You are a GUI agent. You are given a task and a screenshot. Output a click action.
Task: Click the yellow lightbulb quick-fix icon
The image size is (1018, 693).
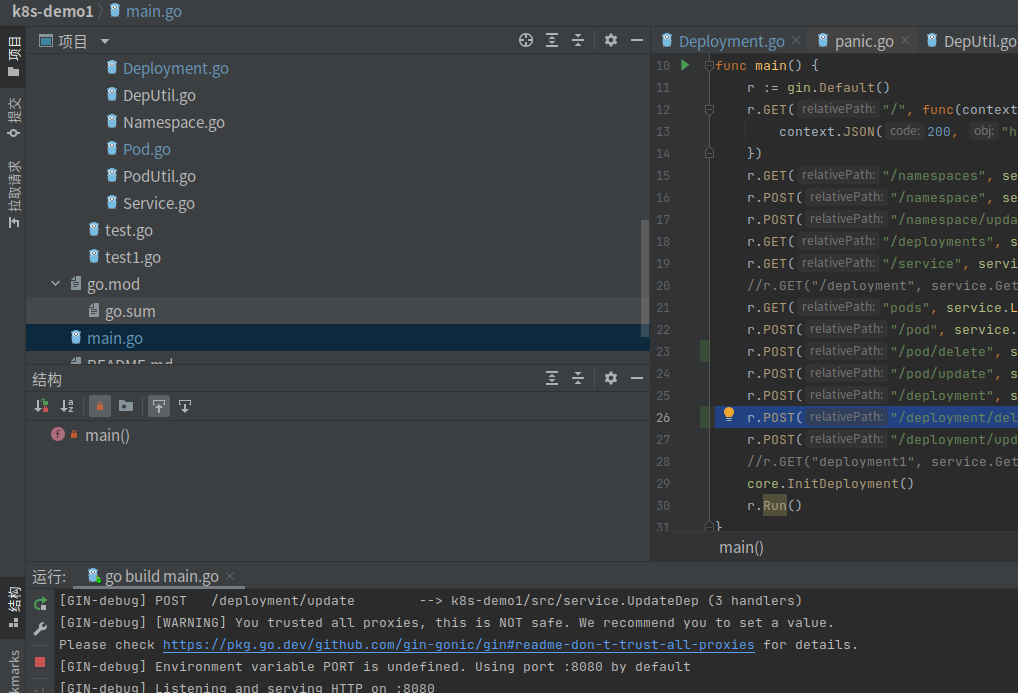click(728, 414)
